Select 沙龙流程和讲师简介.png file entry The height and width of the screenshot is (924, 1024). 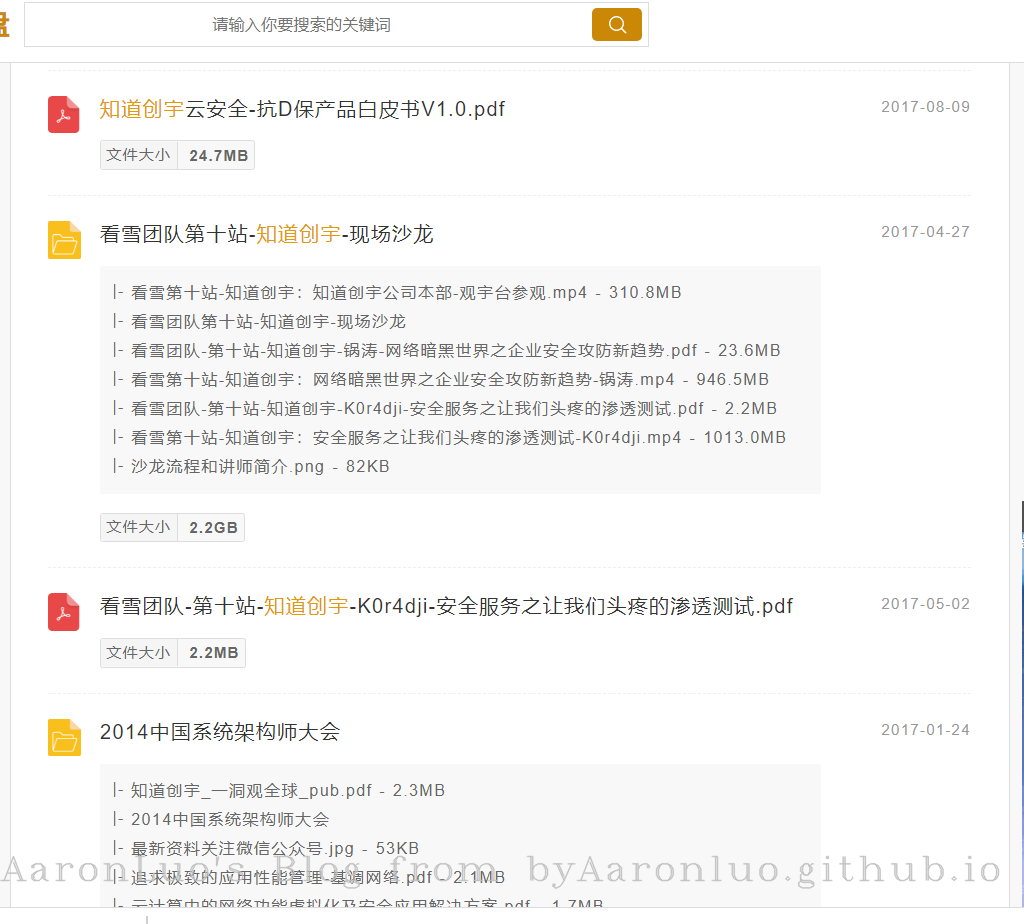tap(260, 467)
